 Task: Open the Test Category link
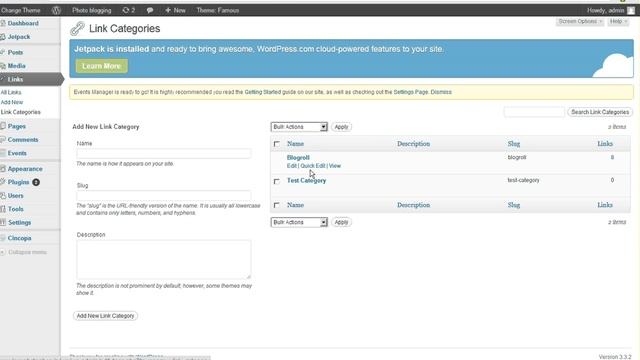click(306, 180)
